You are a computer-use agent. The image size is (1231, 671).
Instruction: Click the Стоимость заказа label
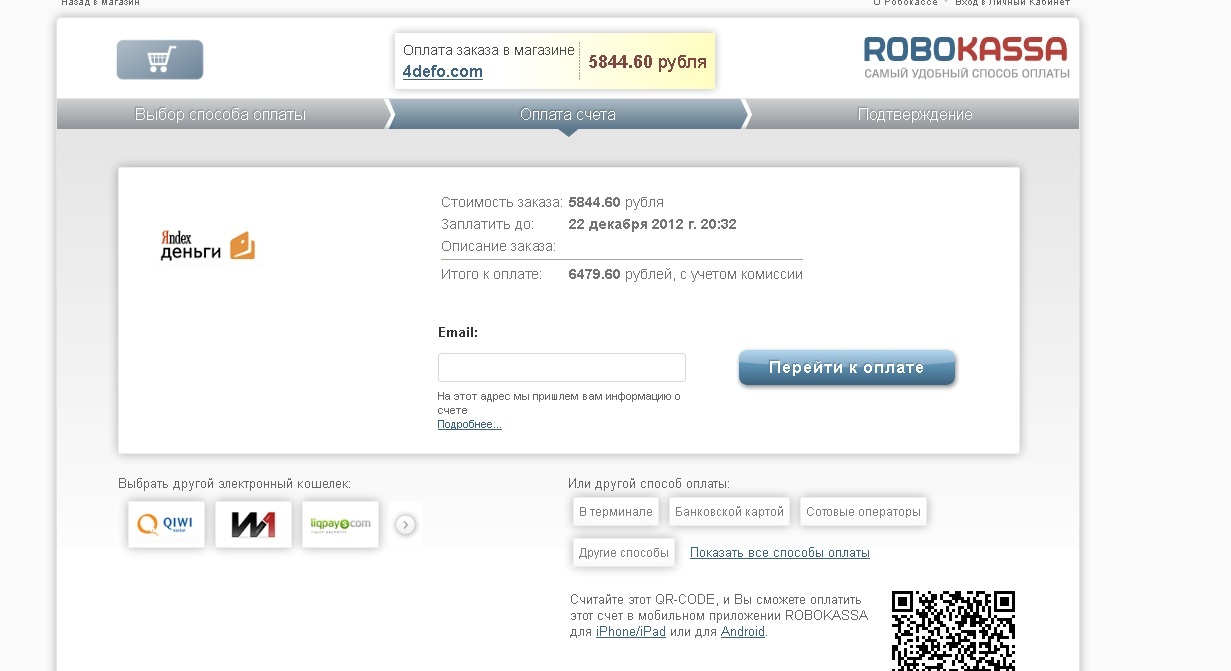click(502, 202)
